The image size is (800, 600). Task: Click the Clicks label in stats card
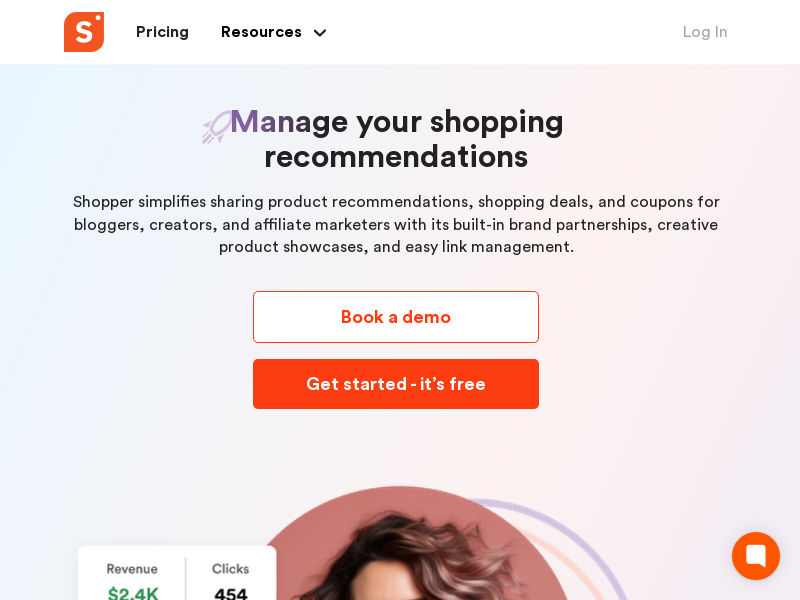(231, 569)
